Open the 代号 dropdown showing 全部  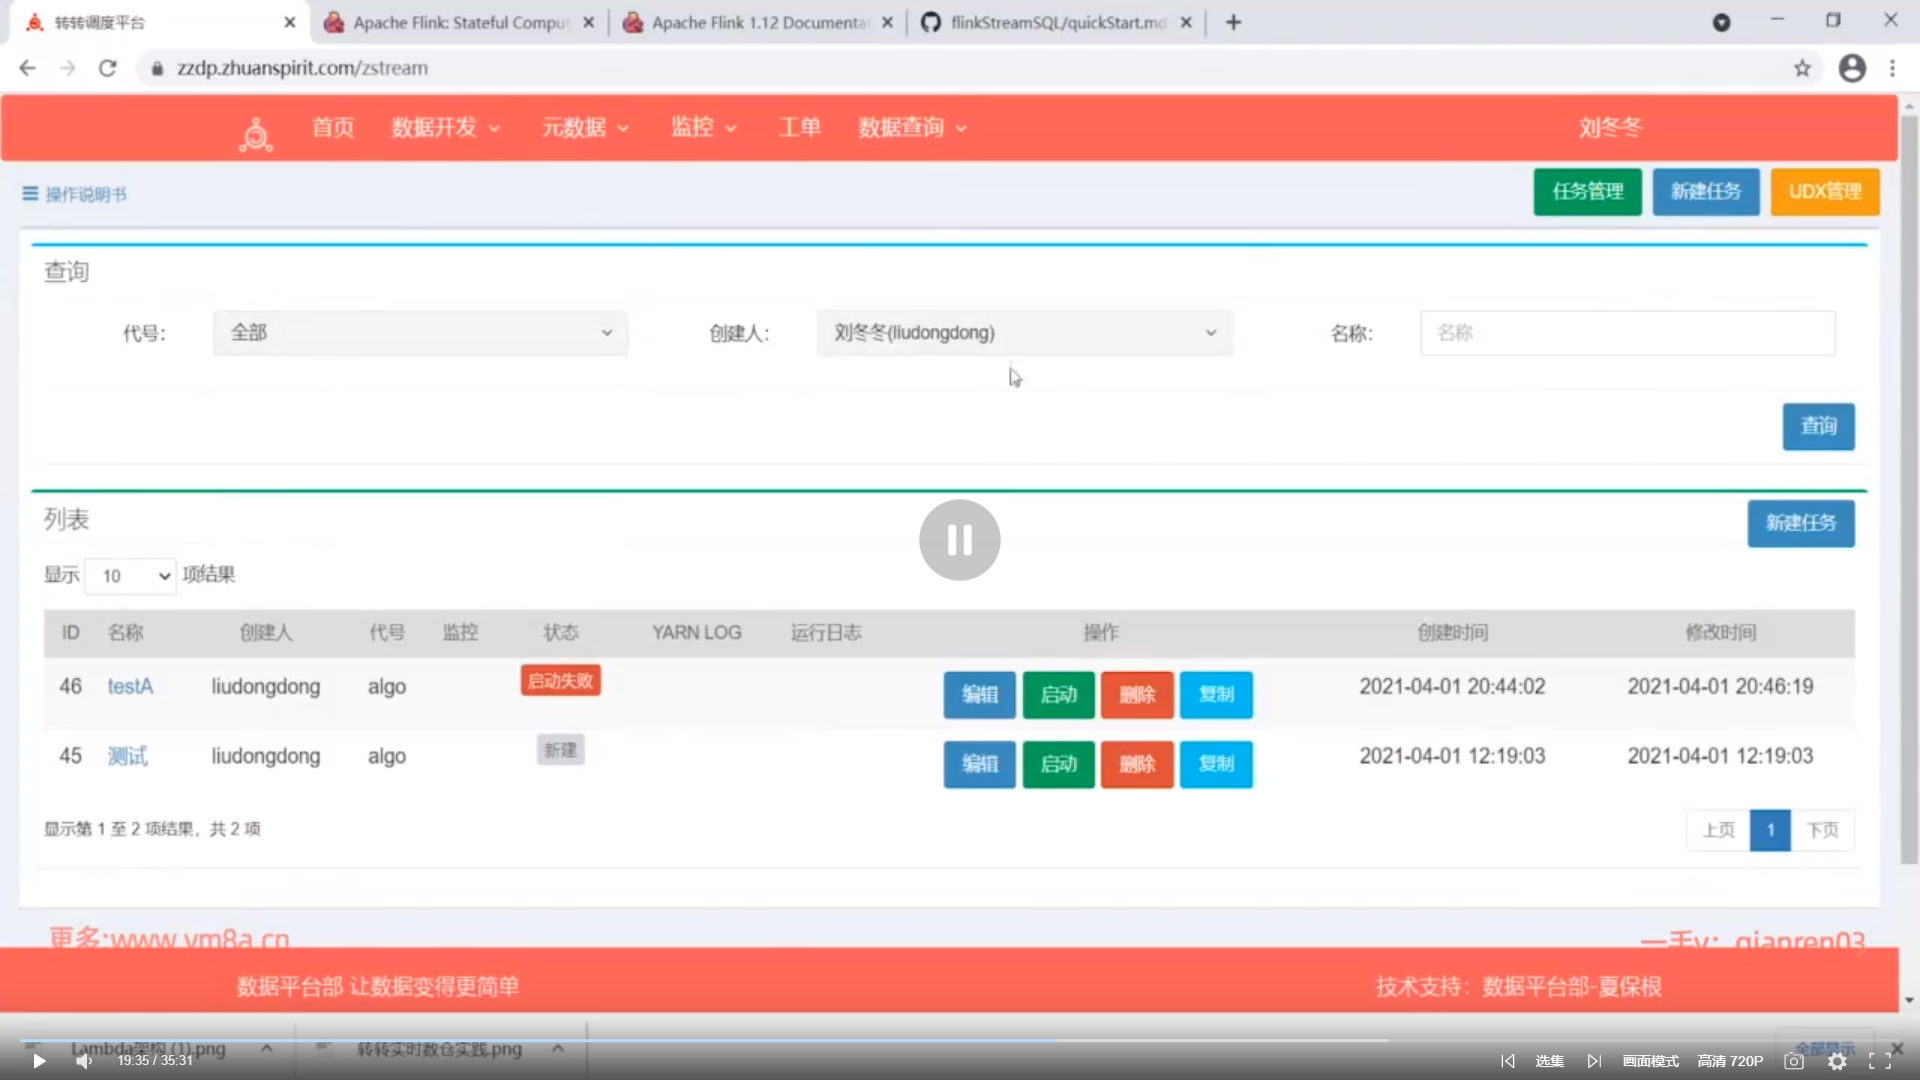tap(420, 333)
